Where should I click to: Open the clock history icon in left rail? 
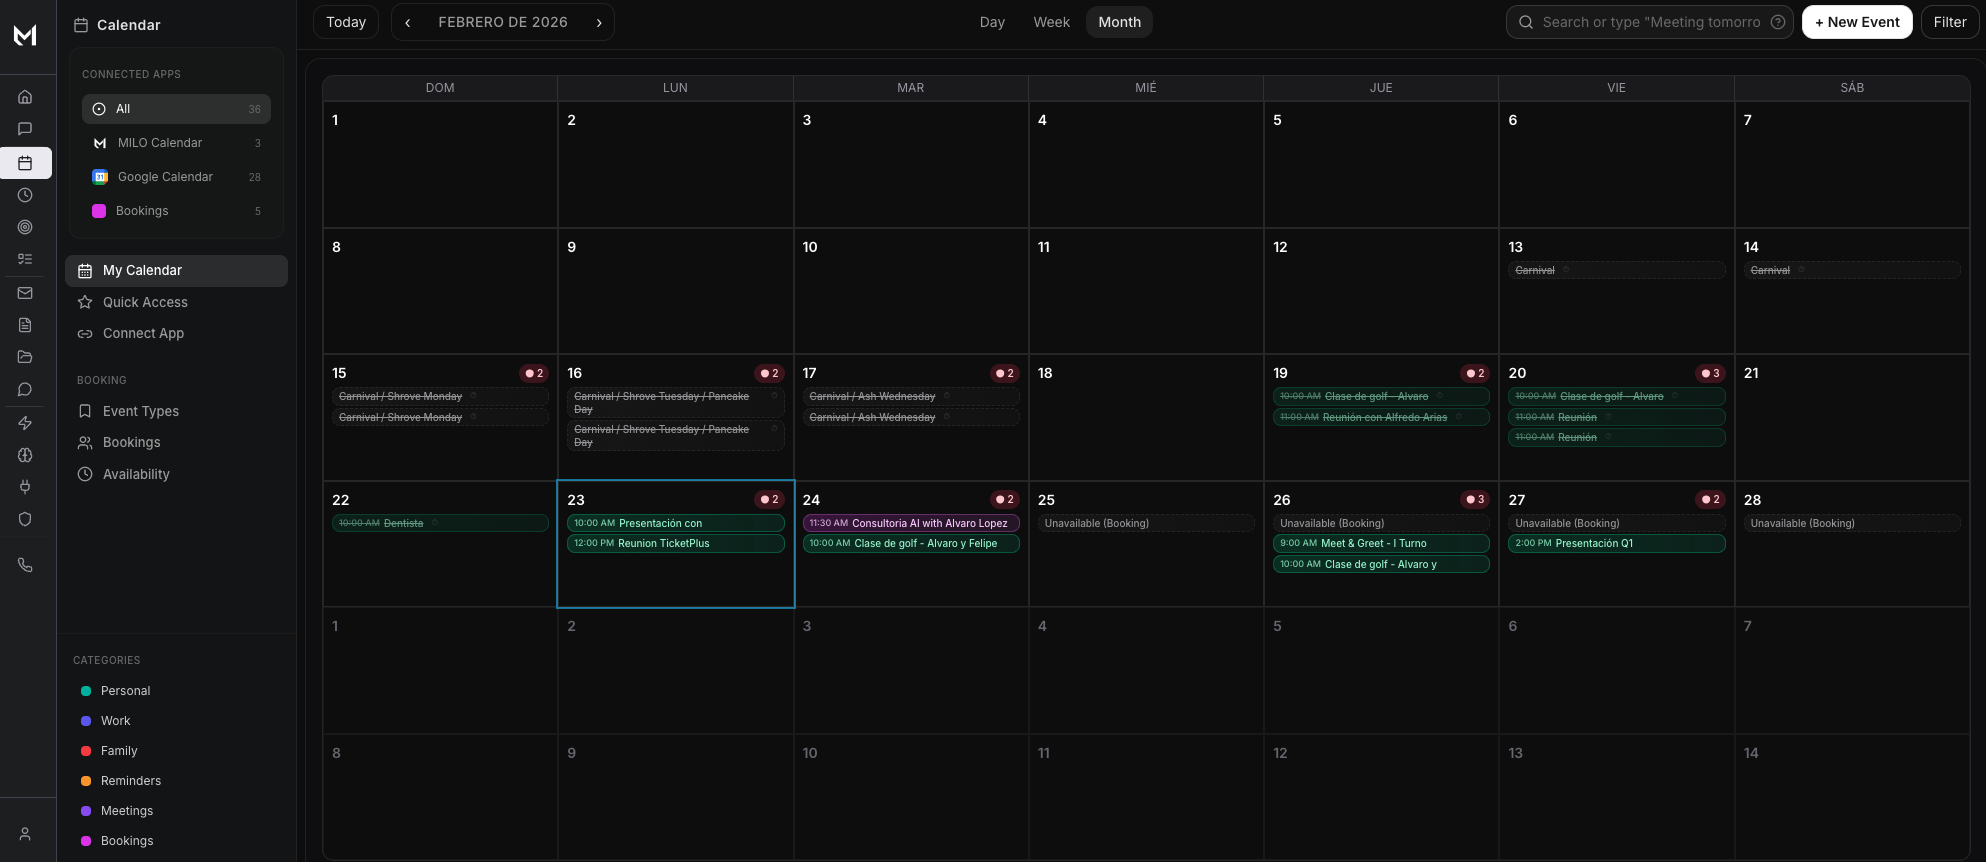(x=25, y=195)
